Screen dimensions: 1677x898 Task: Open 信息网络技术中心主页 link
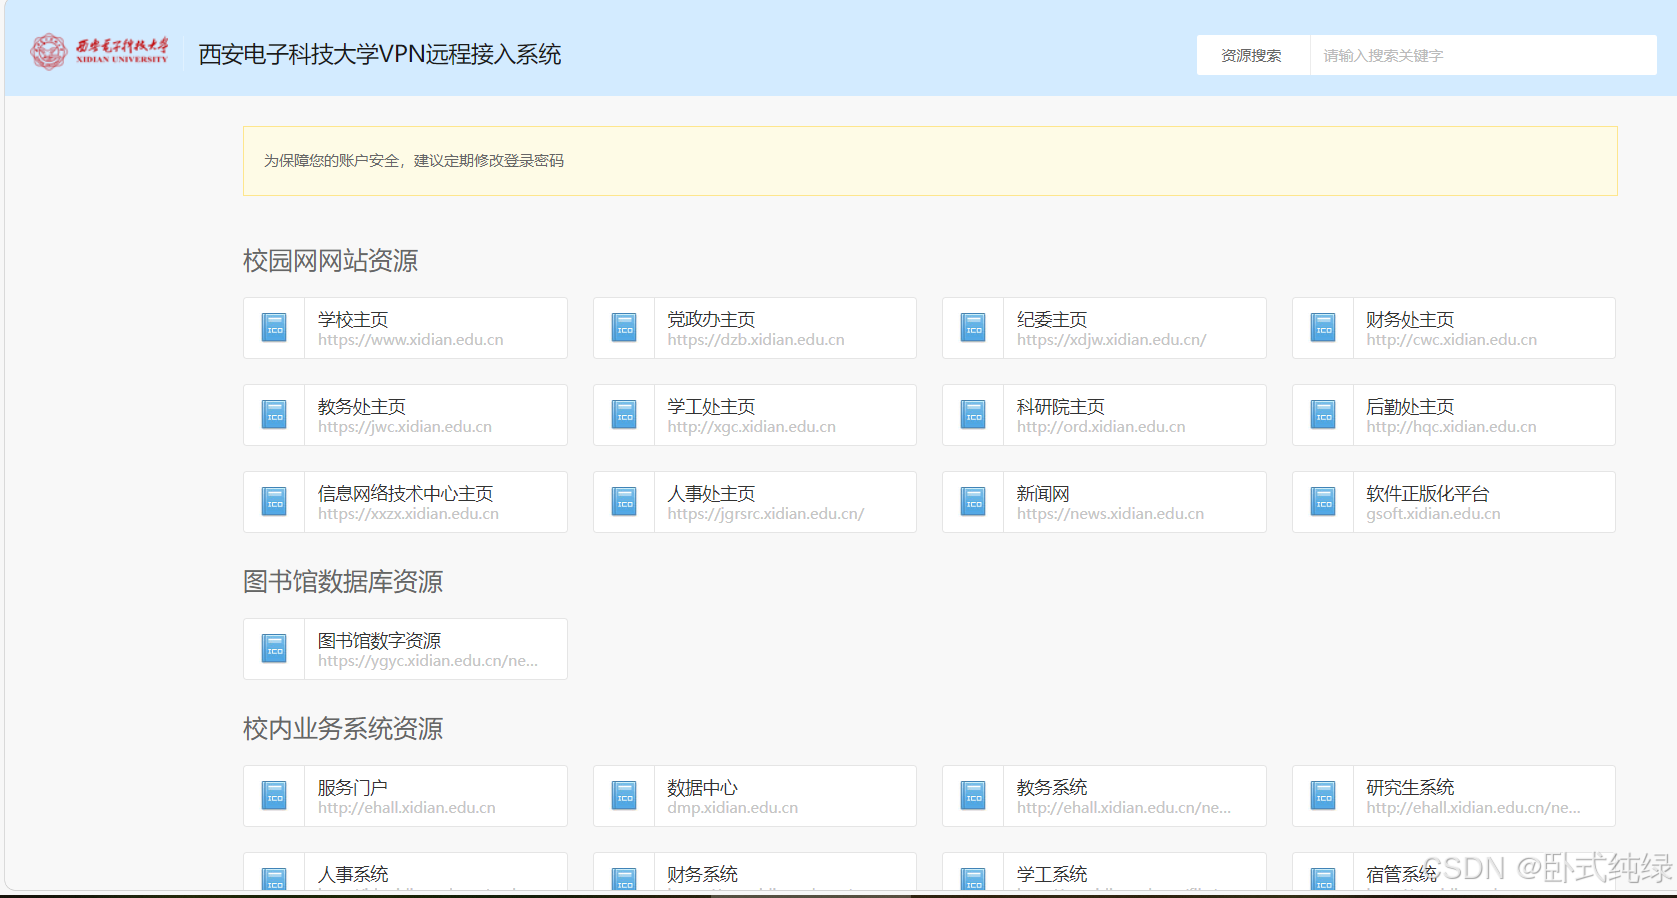pyautogui.click(x=405, y=494)
